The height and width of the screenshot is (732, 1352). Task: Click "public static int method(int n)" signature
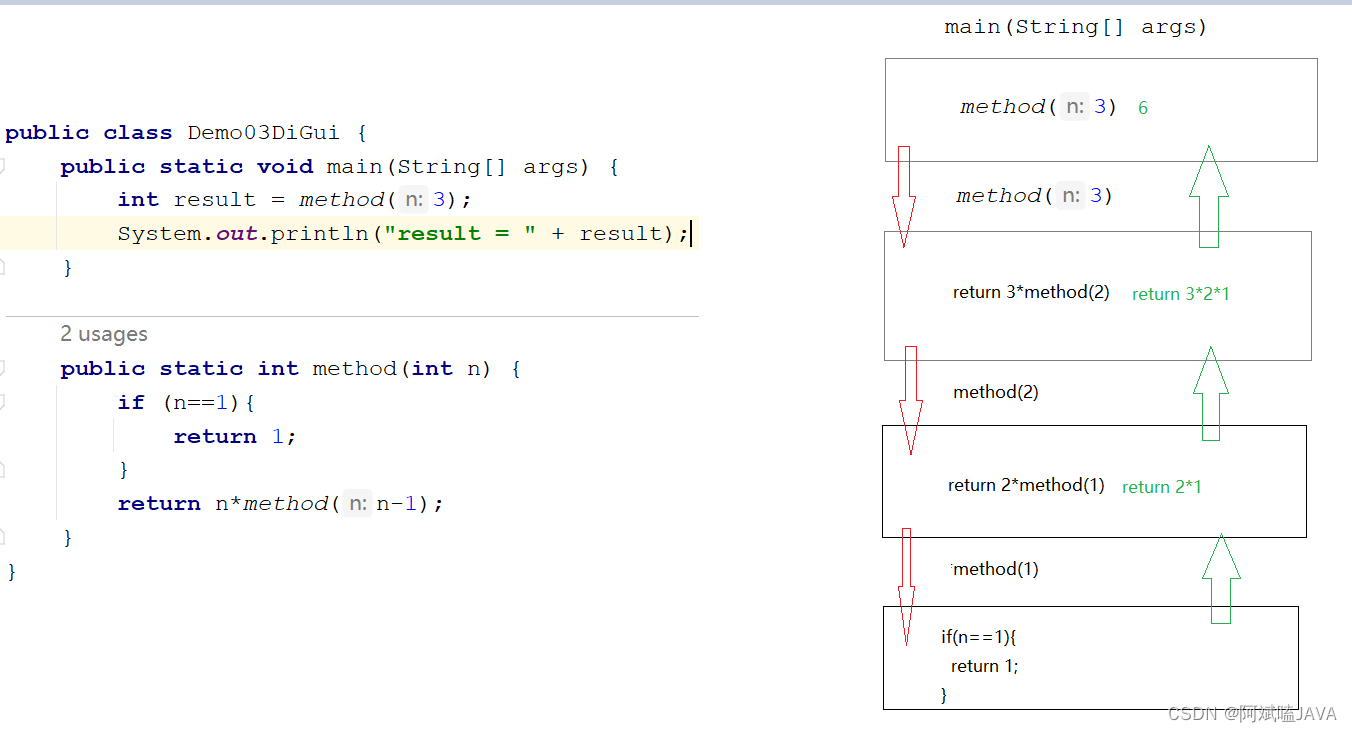276,368
